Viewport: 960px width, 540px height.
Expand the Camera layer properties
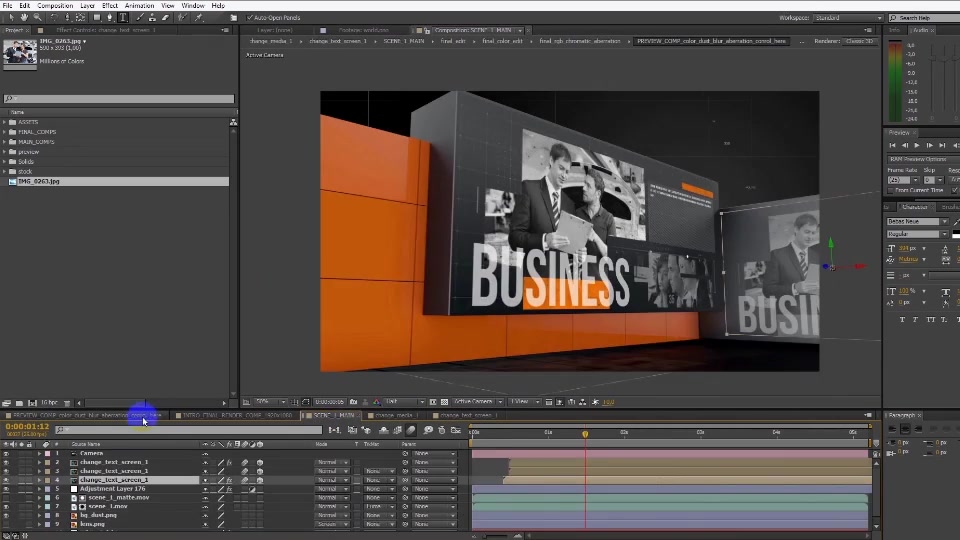pyautogui.click(x=39, y=454)
